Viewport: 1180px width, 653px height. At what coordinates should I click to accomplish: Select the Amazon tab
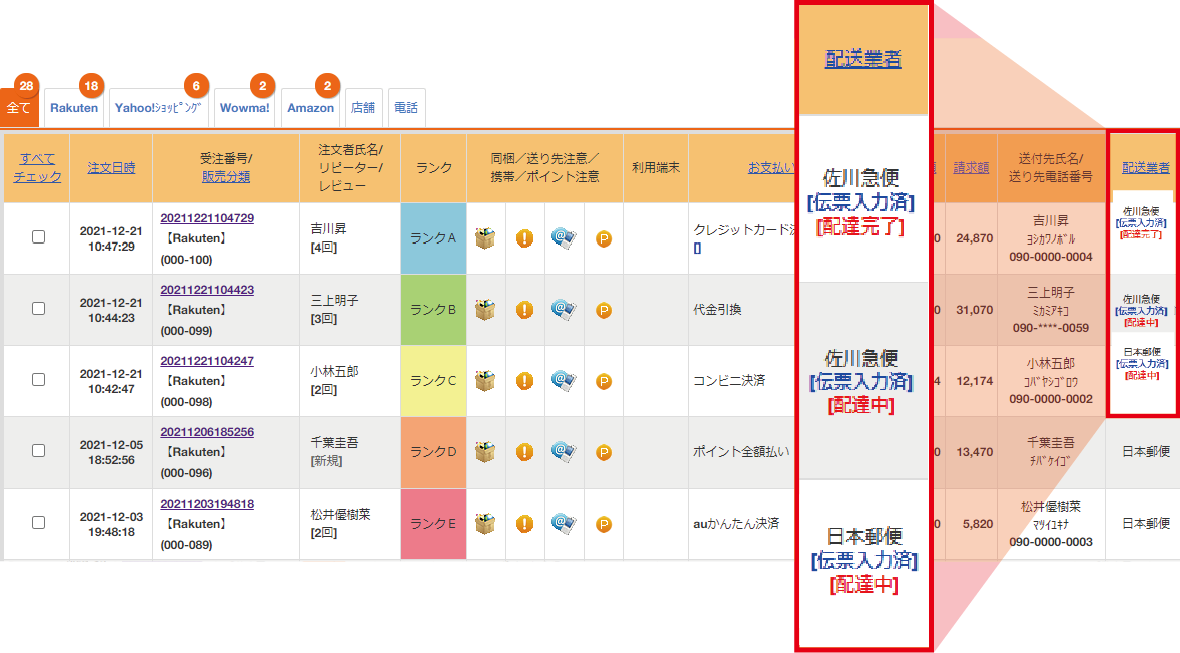tap(310, 108)
